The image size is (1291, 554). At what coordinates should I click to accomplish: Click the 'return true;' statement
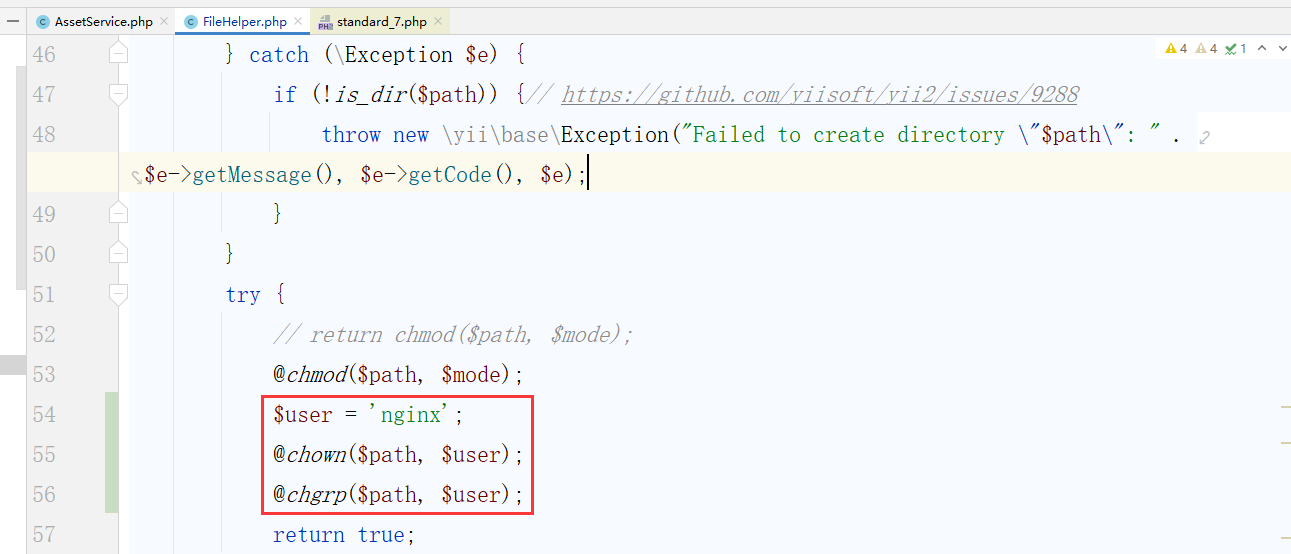344,534
